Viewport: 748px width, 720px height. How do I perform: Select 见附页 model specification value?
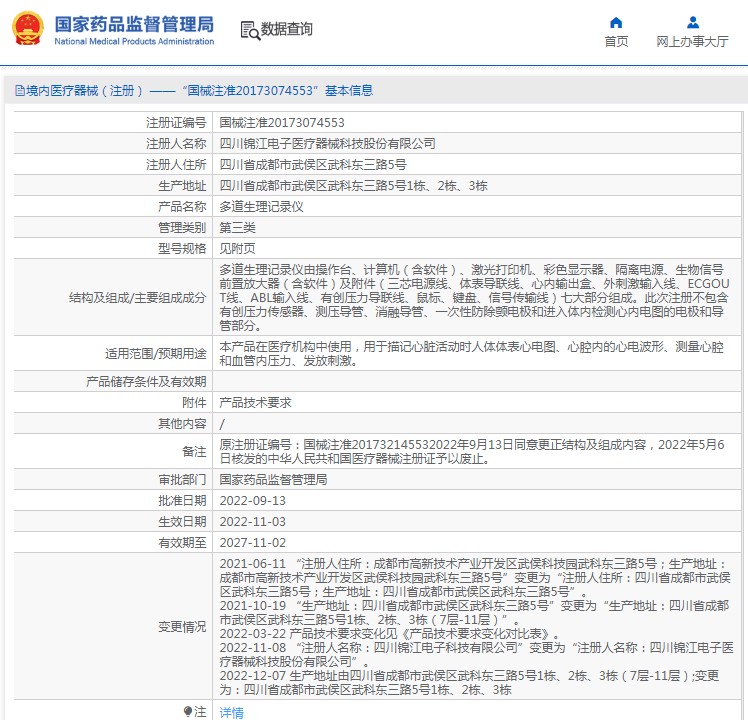pyautogui.click(x=238, y=249)
